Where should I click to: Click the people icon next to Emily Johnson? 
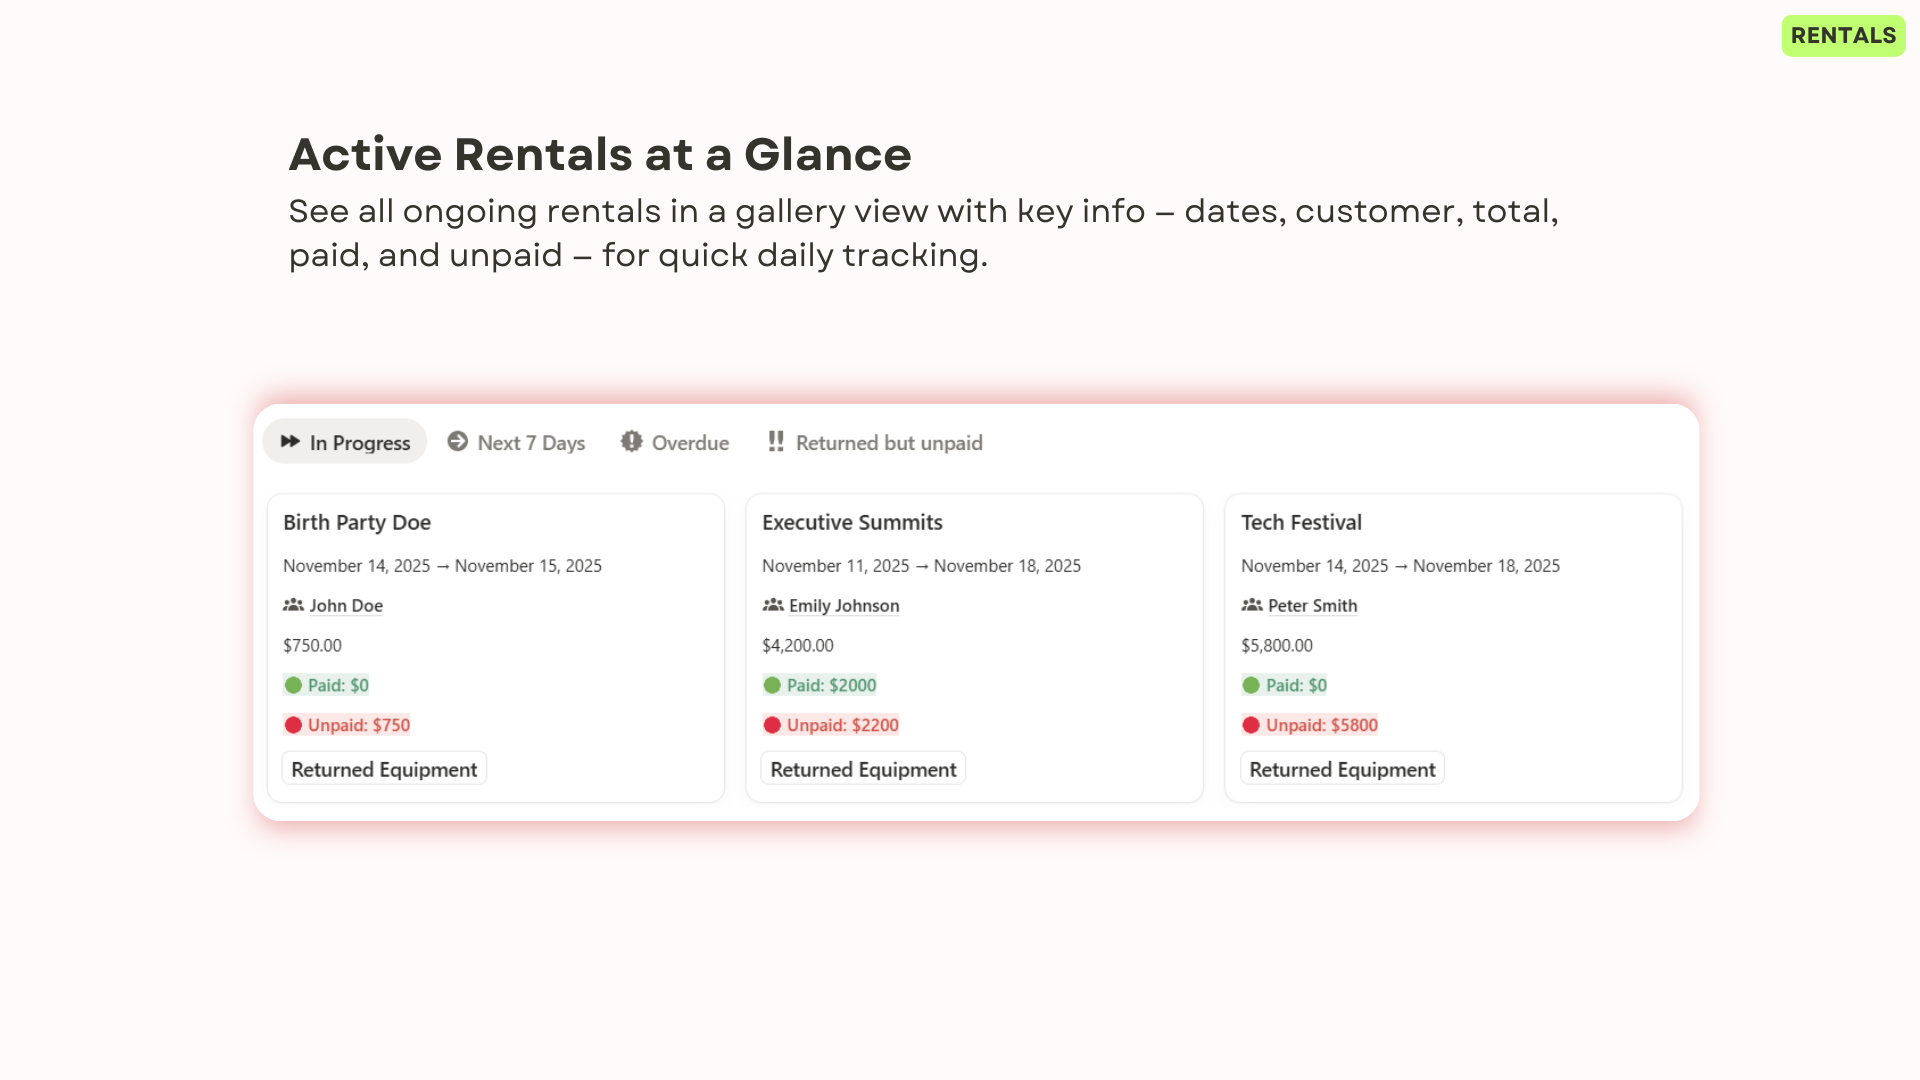[772, 605]
